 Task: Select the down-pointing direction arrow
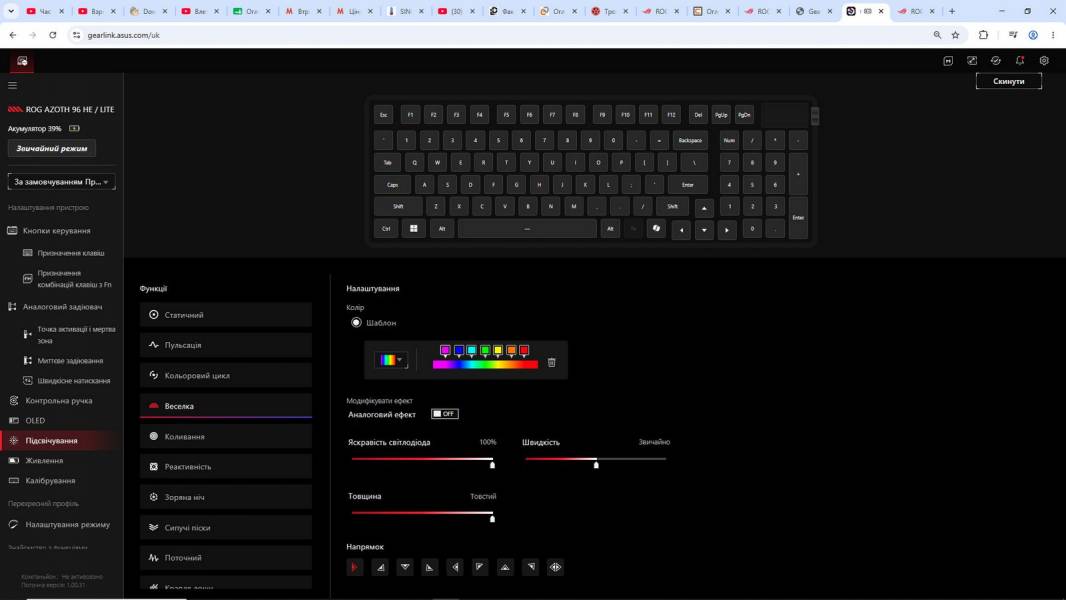[x=405, y=567]
